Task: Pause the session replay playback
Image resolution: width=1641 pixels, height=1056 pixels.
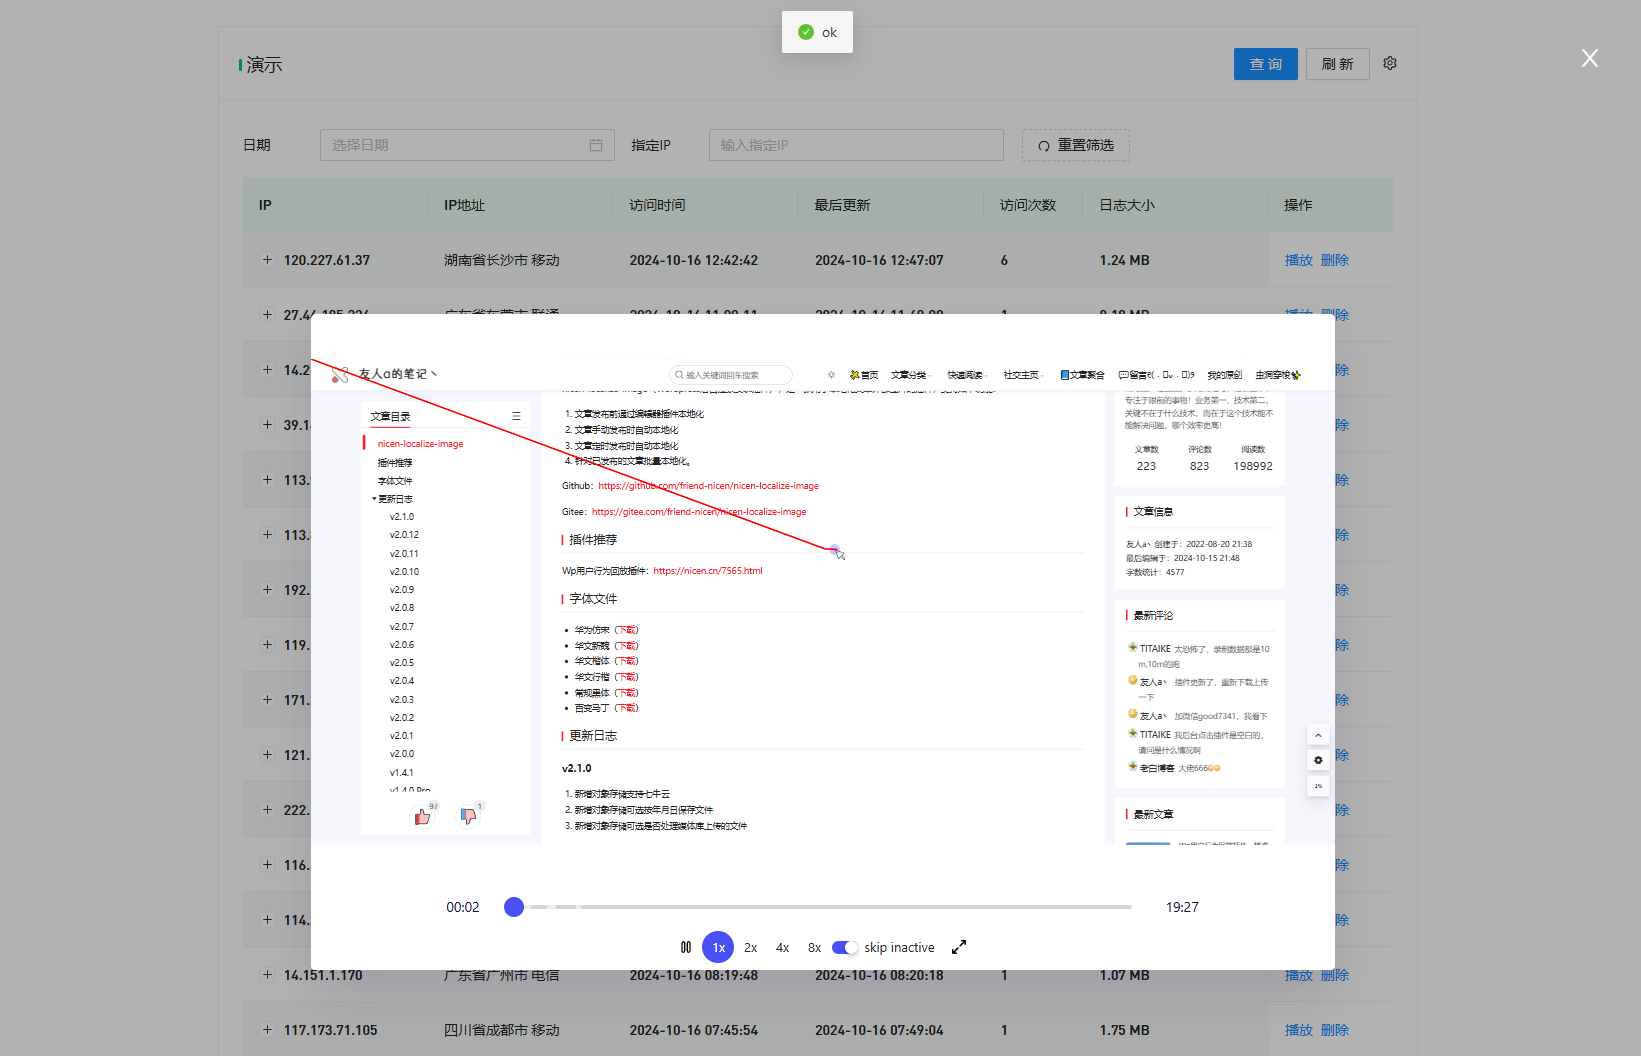Action: [x=685, y=947]
